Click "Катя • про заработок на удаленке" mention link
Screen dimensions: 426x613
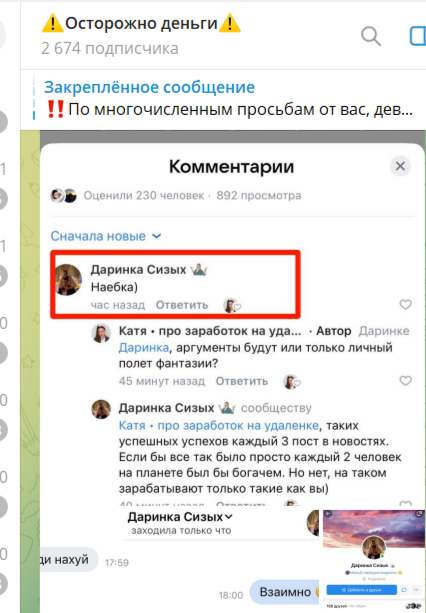pyautogui.click(x=219, y=425)
